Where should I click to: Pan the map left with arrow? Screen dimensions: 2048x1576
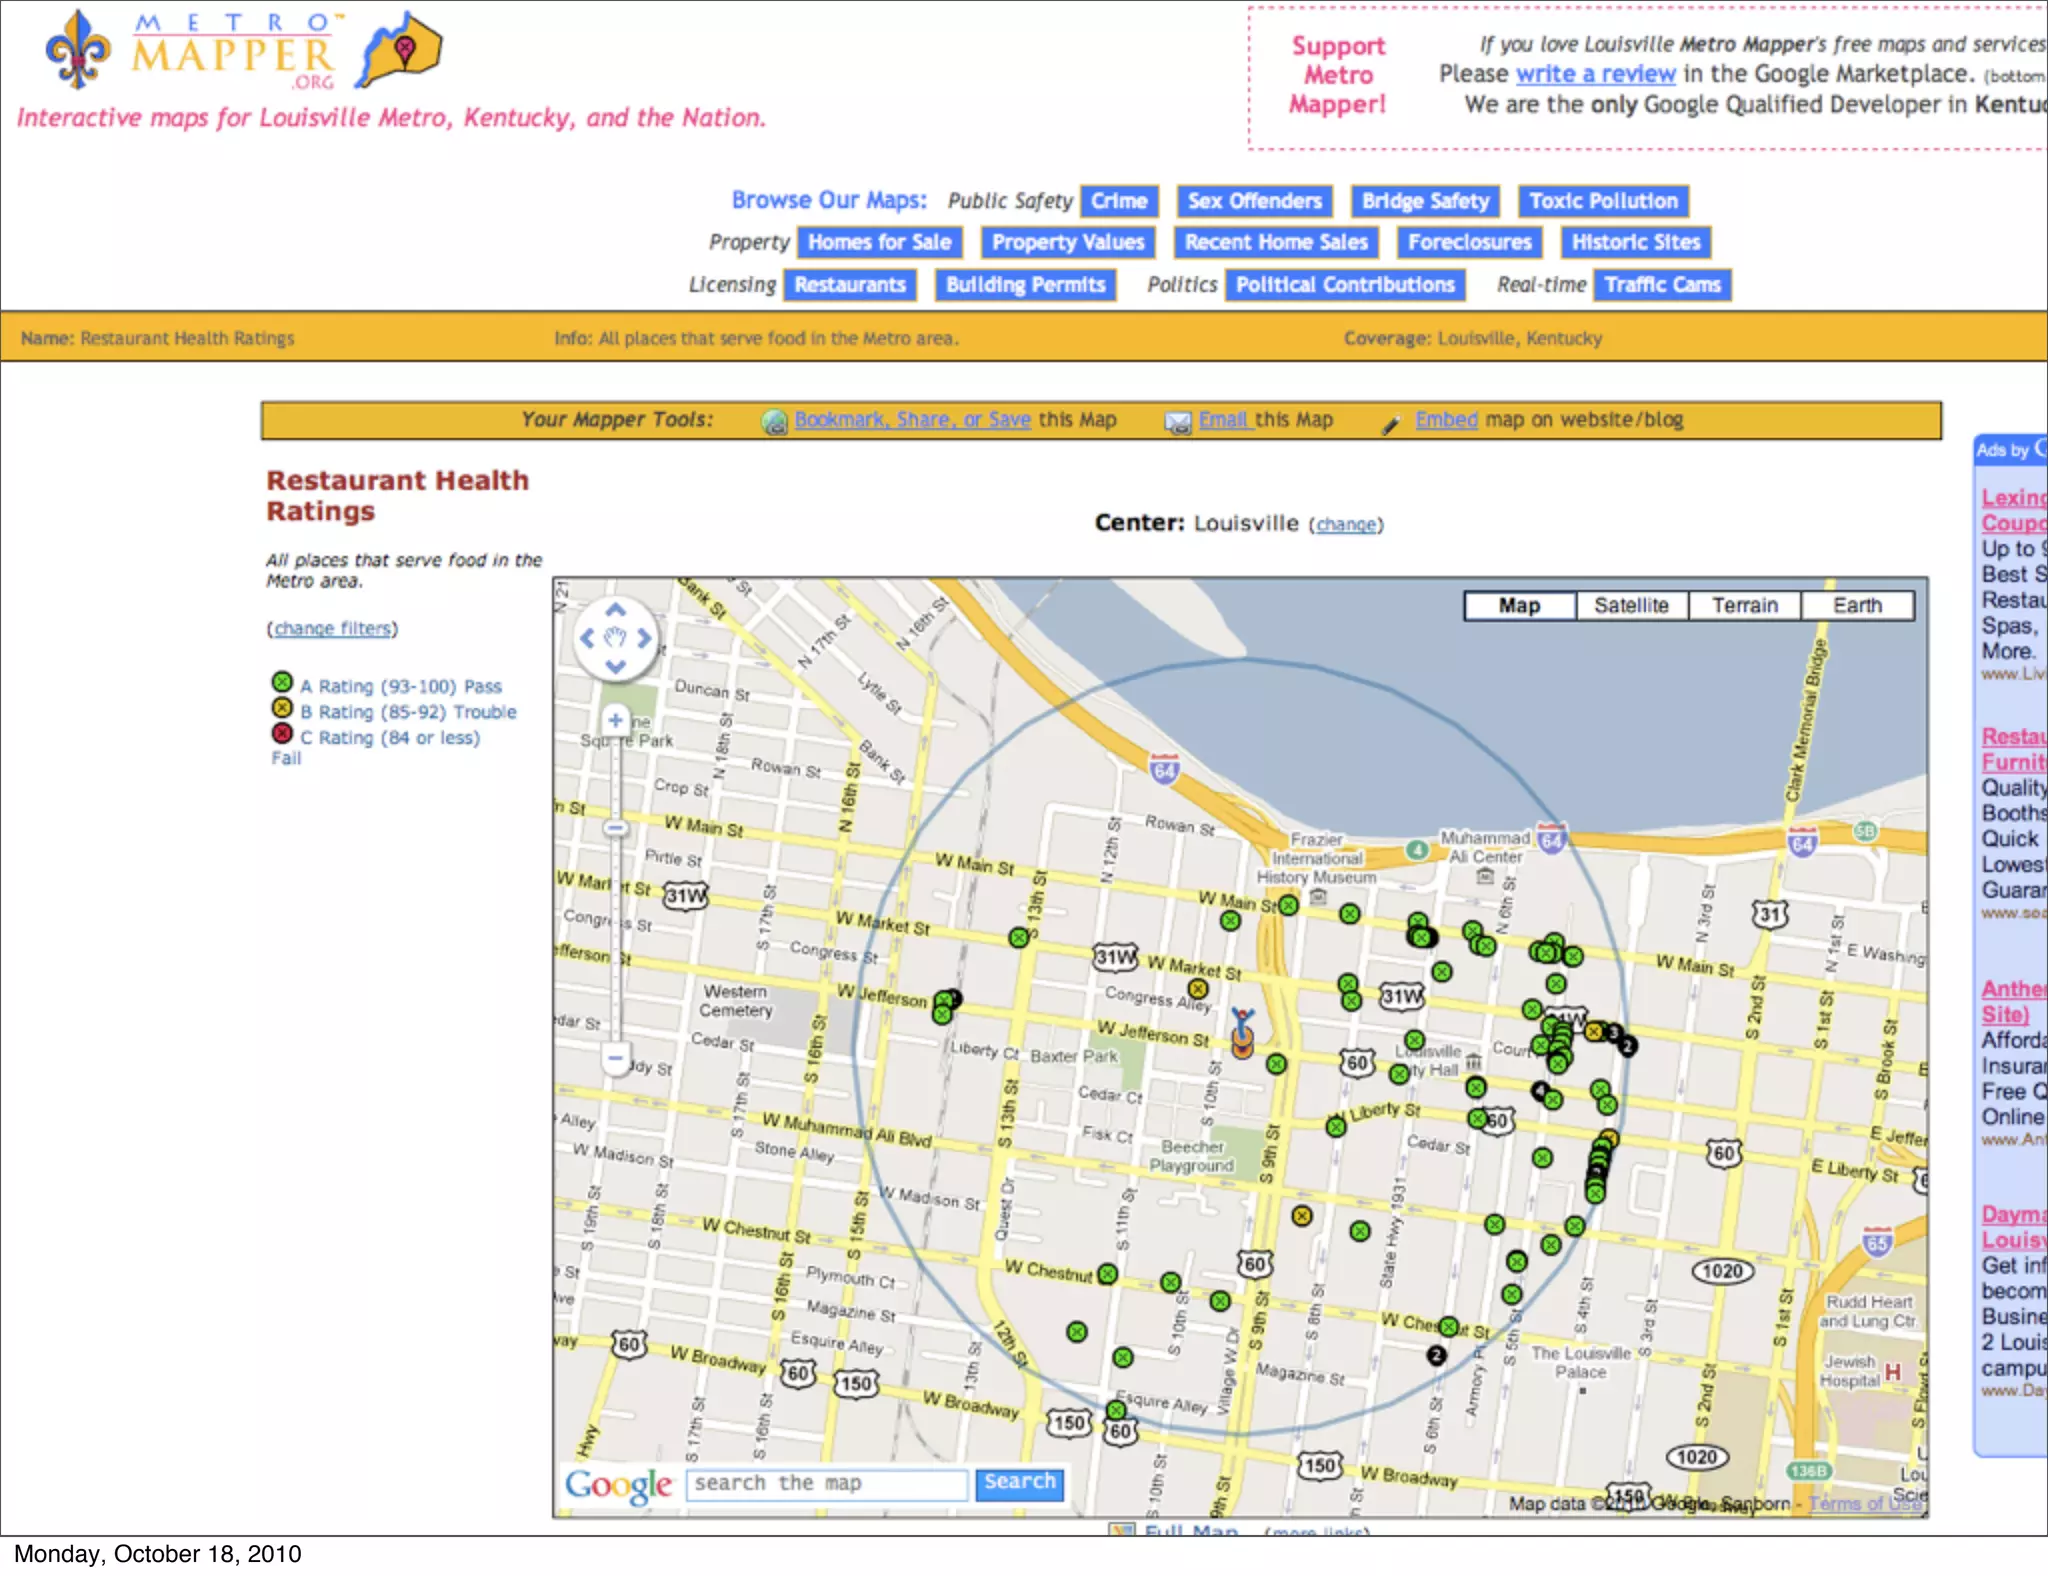click(587, 637)
